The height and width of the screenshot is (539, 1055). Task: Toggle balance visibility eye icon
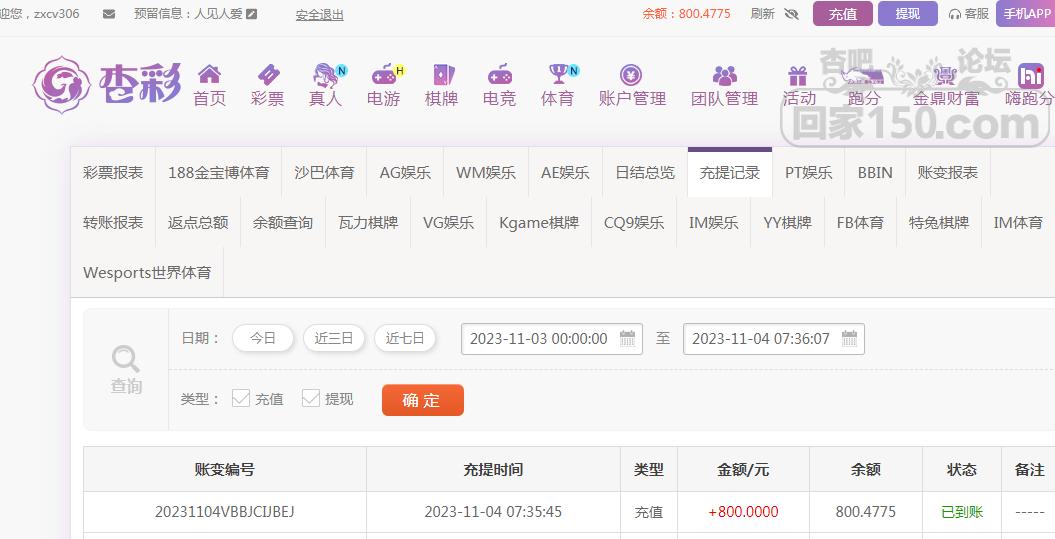coord(792,14)
